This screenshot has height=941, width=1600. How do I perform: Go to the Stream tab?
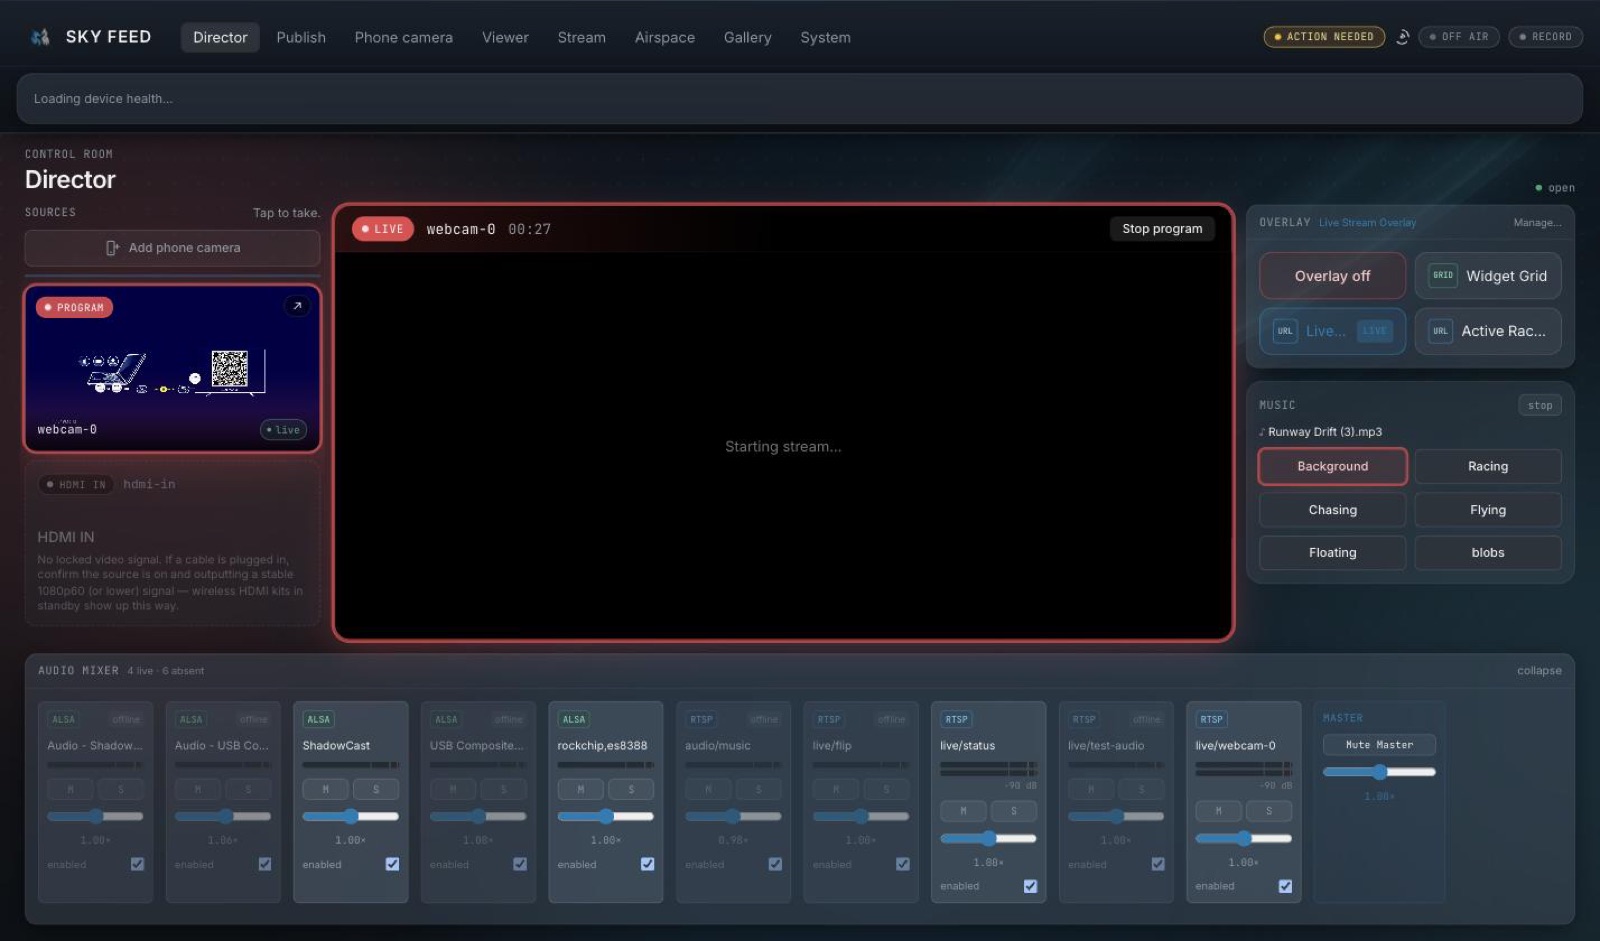pyautogui.click(x=581, y=37)
